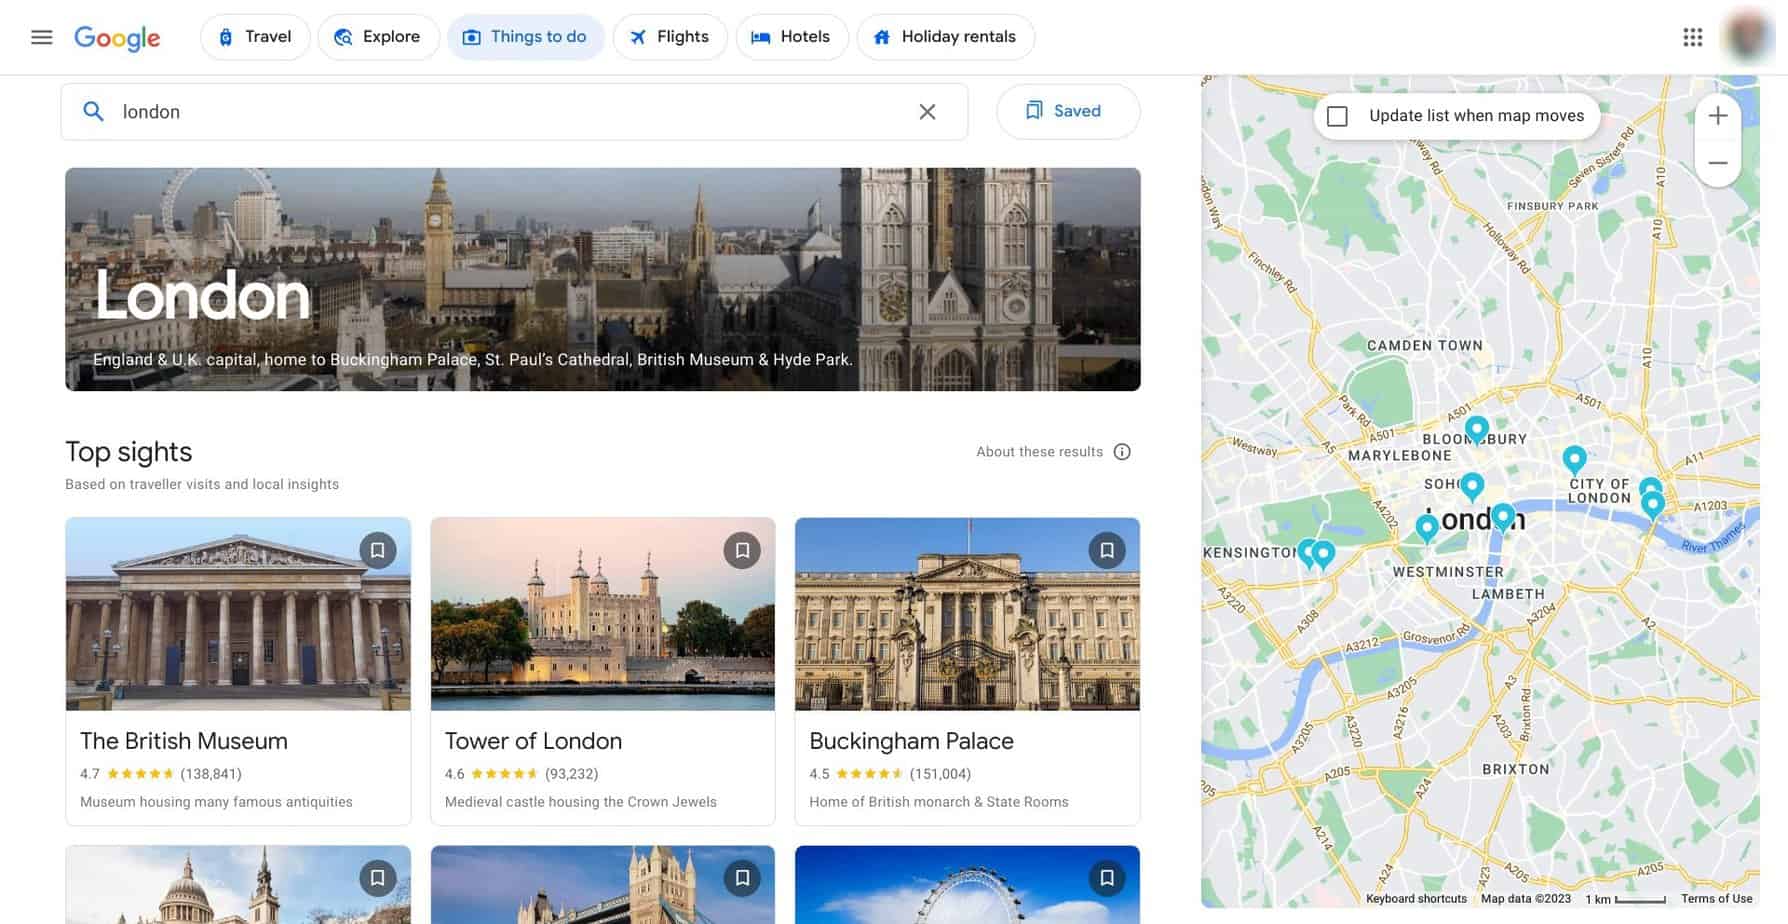Switch to the Holiday rentals tab

946,37
